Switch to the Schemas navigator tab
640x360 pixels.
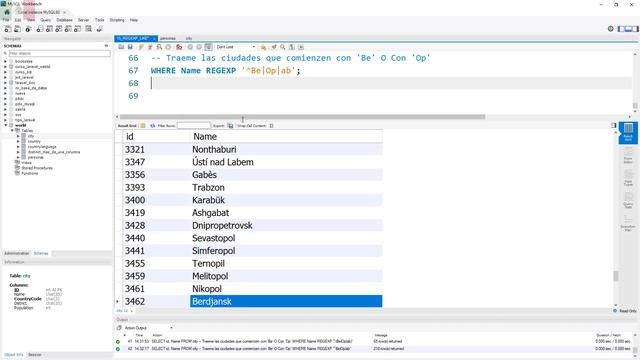click(x=41, y=253)
